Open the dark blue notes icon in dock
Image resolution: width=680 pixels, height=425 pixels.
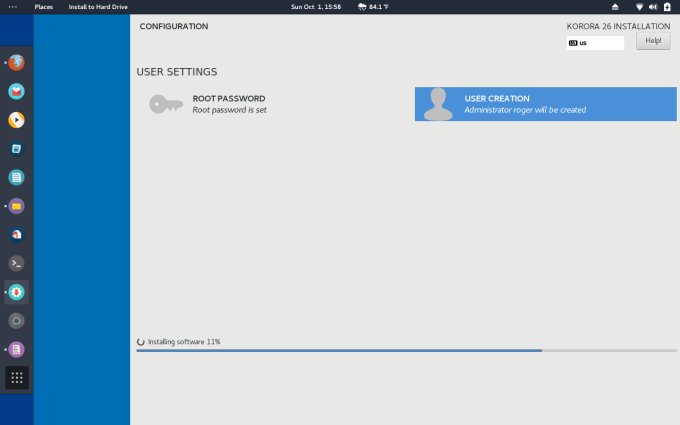click(16, 149)
